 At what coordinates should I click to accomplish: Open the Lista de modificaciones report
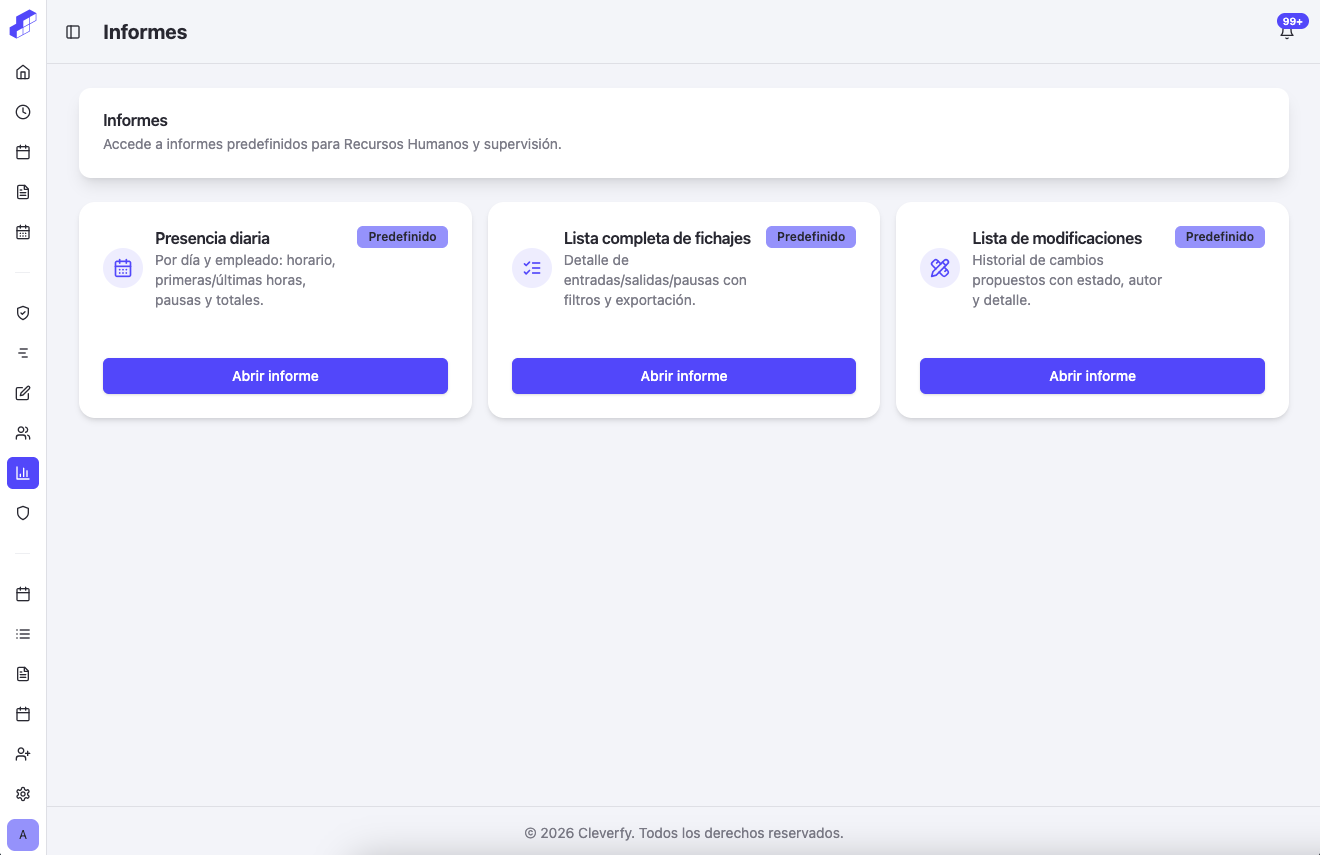(x=1091, y=375)
